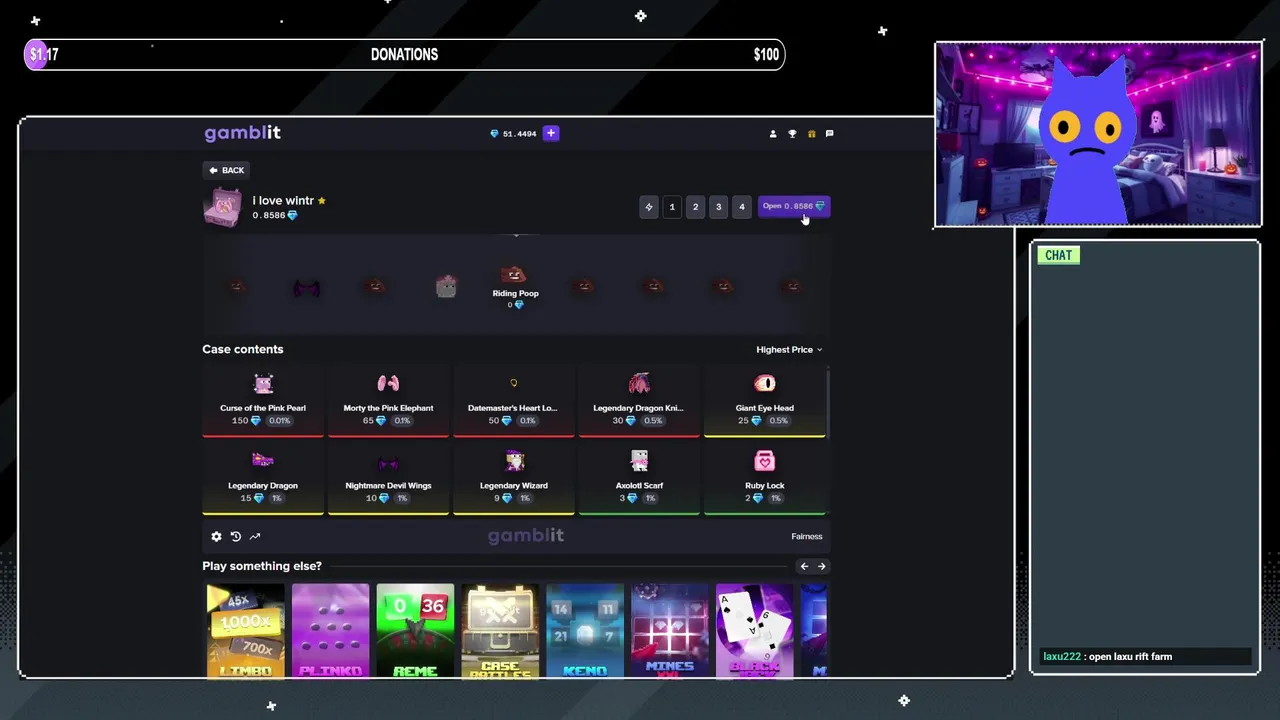Click the i love wintr case image

click(222, 207)
